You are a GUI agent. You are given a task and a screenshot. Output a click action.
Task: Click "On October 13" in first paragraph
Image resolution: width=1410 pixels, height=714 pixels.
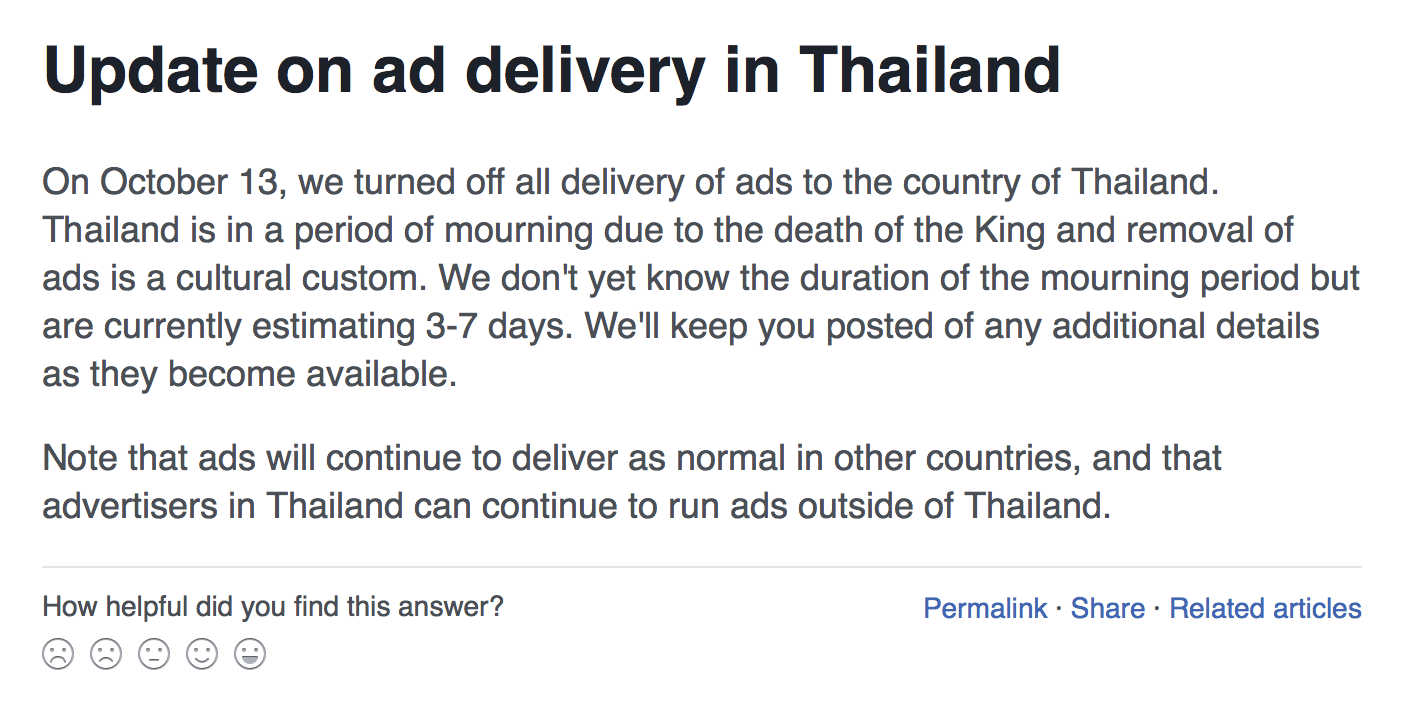tap(163, 183)
